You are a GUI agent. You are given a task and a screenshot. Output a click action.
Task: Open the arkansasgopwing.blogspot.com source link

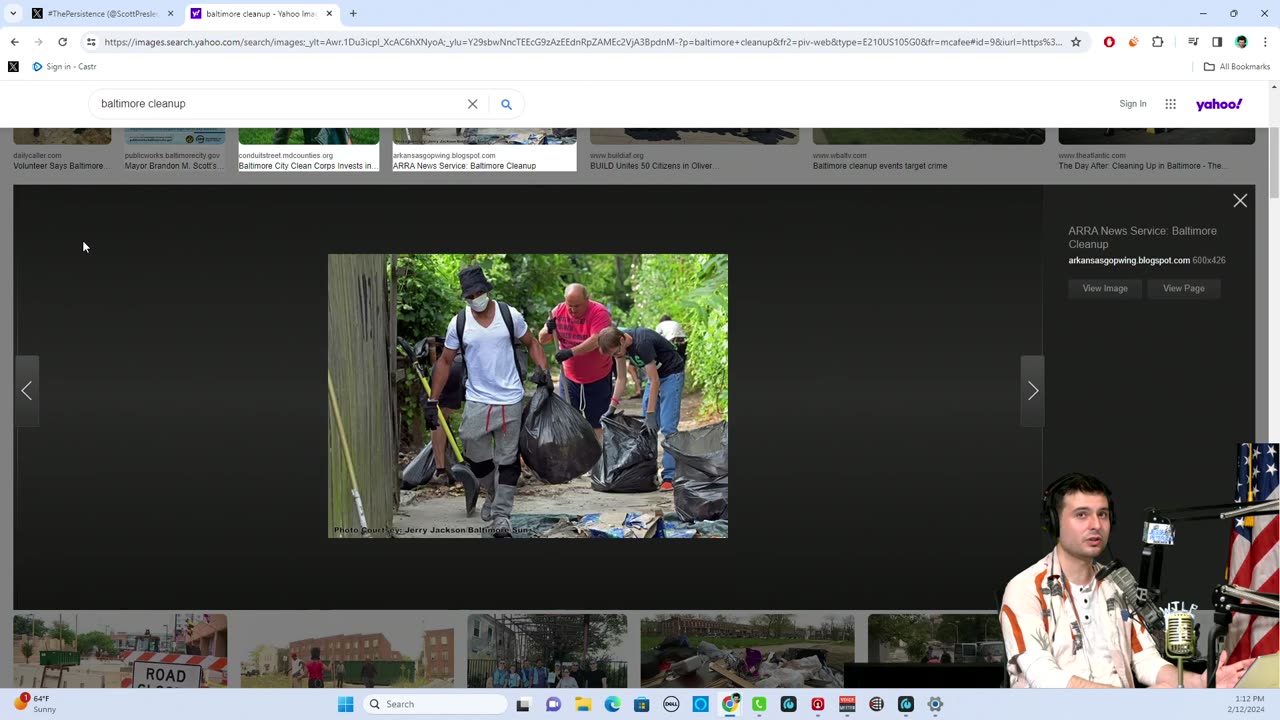click(1129, 260)
